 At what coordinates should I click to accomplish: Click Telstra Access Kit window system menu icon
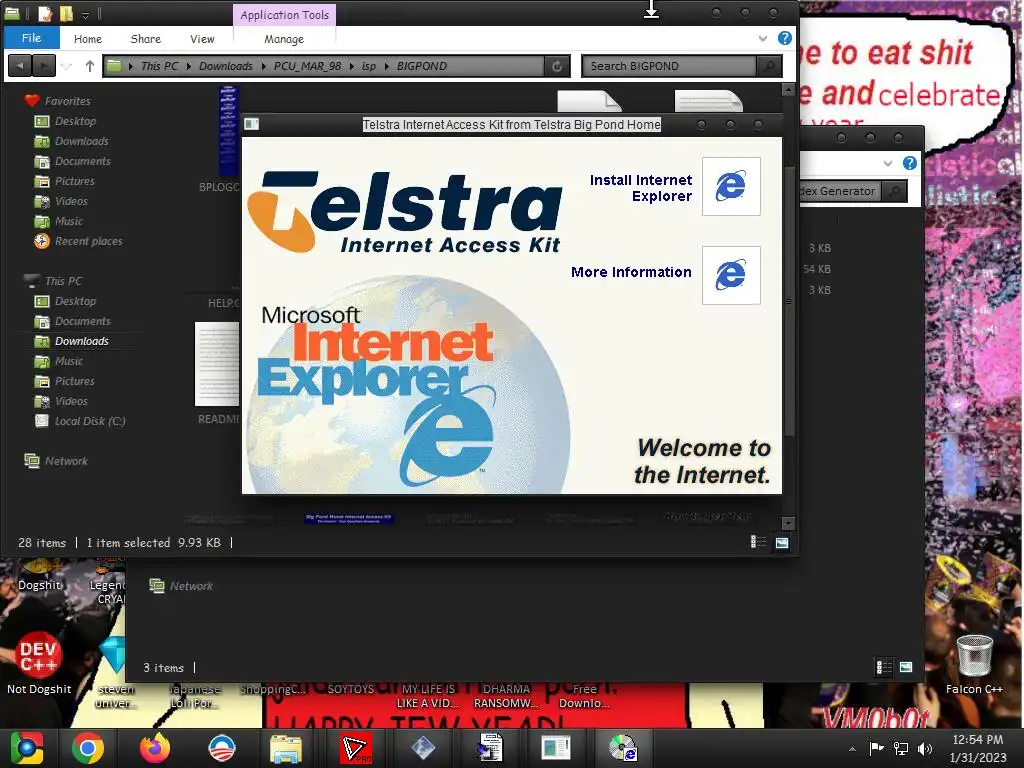[251, 124]
